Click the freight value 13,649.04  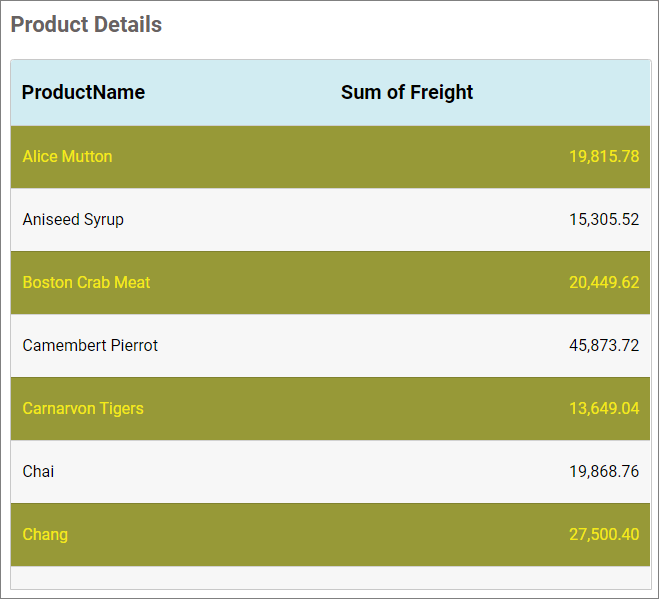click(x=604, y=408)
